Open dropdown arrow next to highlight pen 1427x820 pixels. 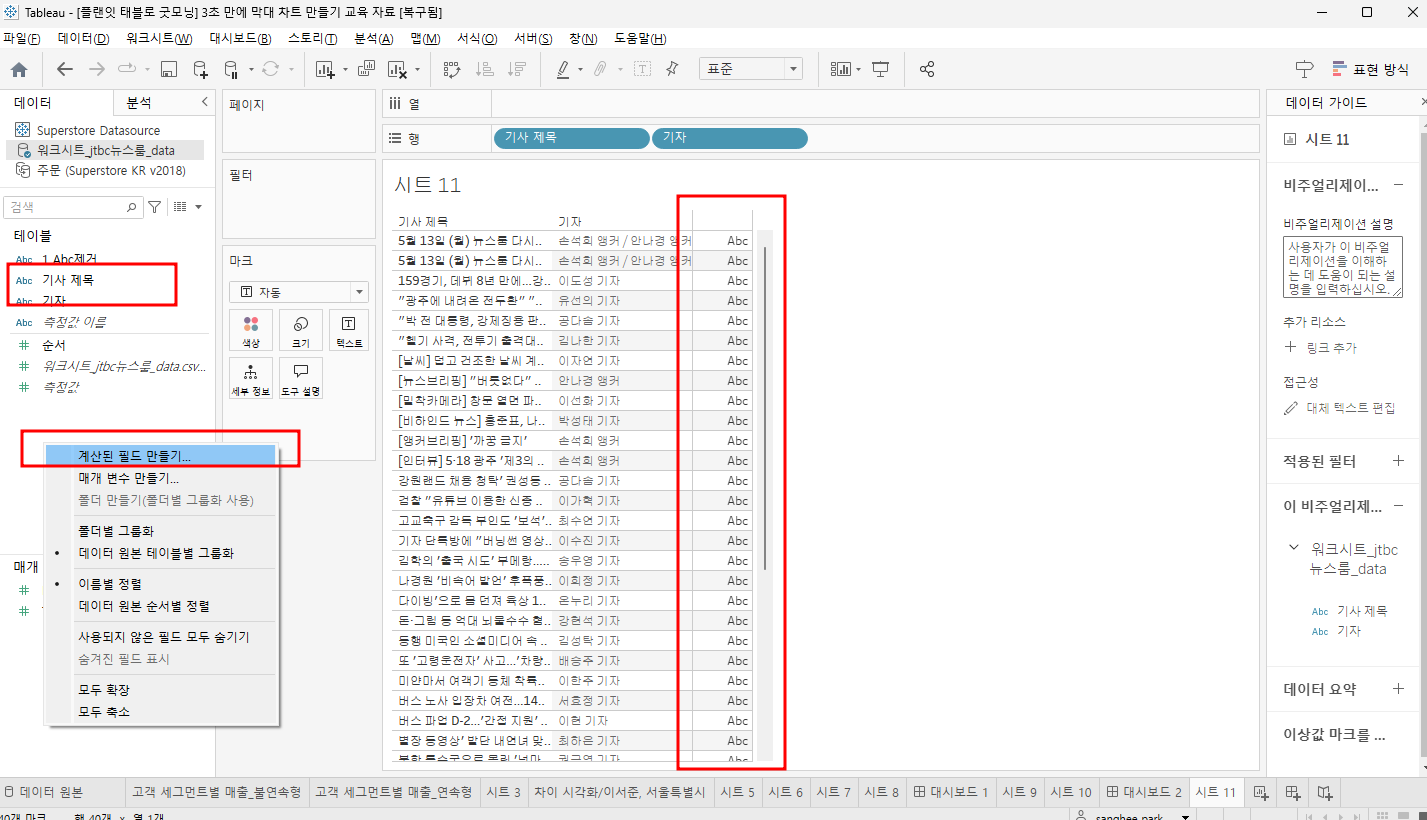[580, 70]
